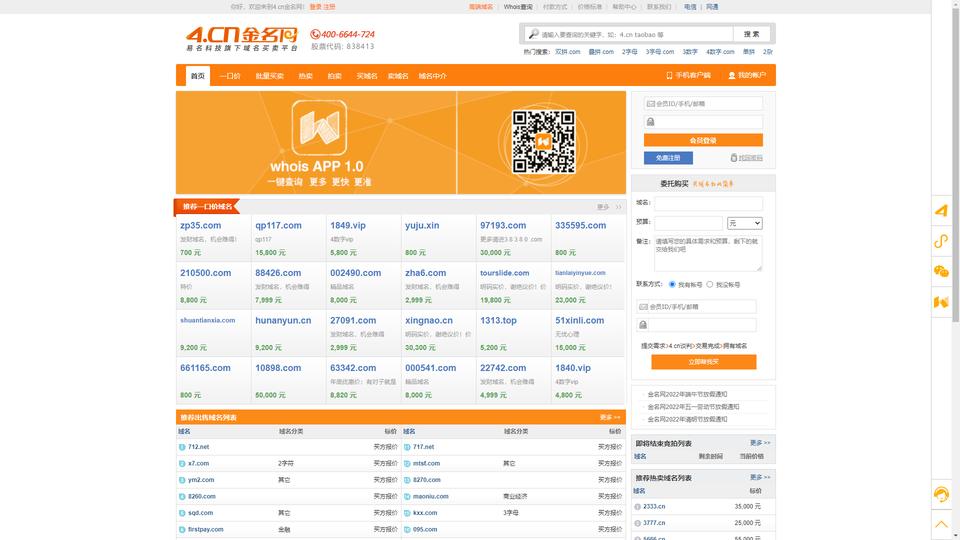Click the blue free registration button
This screenshot has width=960, height=540.
668,158
